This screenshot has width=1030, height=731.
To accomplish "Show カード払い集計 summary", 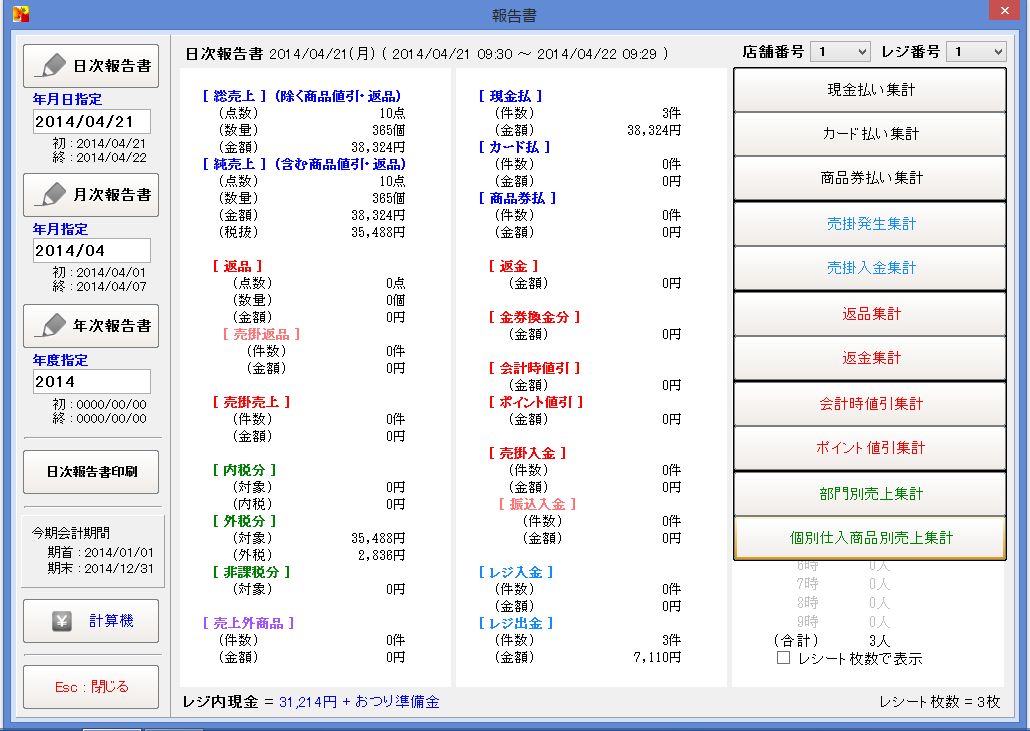I will [869, 134].
